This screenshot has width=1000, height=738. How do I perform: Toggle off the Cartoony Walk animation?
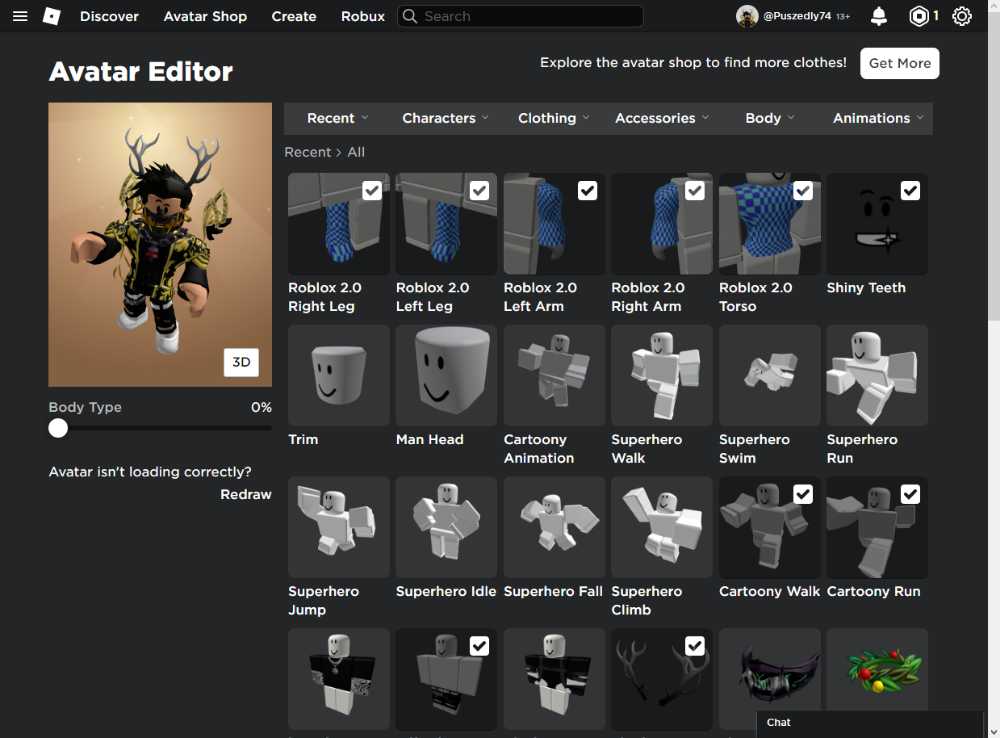pos(802,493)
